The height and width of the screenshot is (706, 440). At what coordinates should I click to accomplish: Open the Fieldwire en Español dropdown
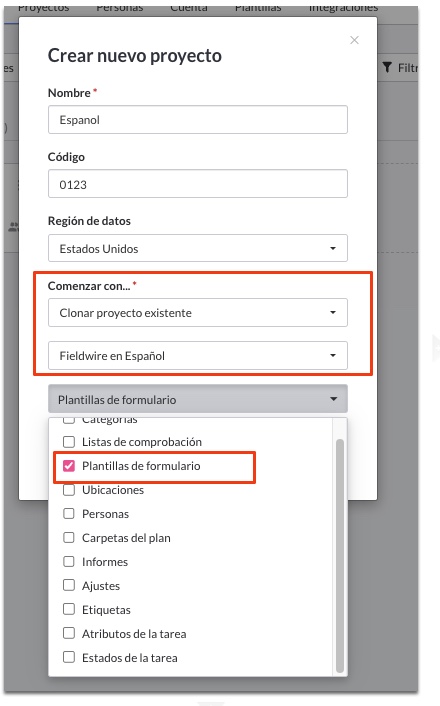[198, 356]
